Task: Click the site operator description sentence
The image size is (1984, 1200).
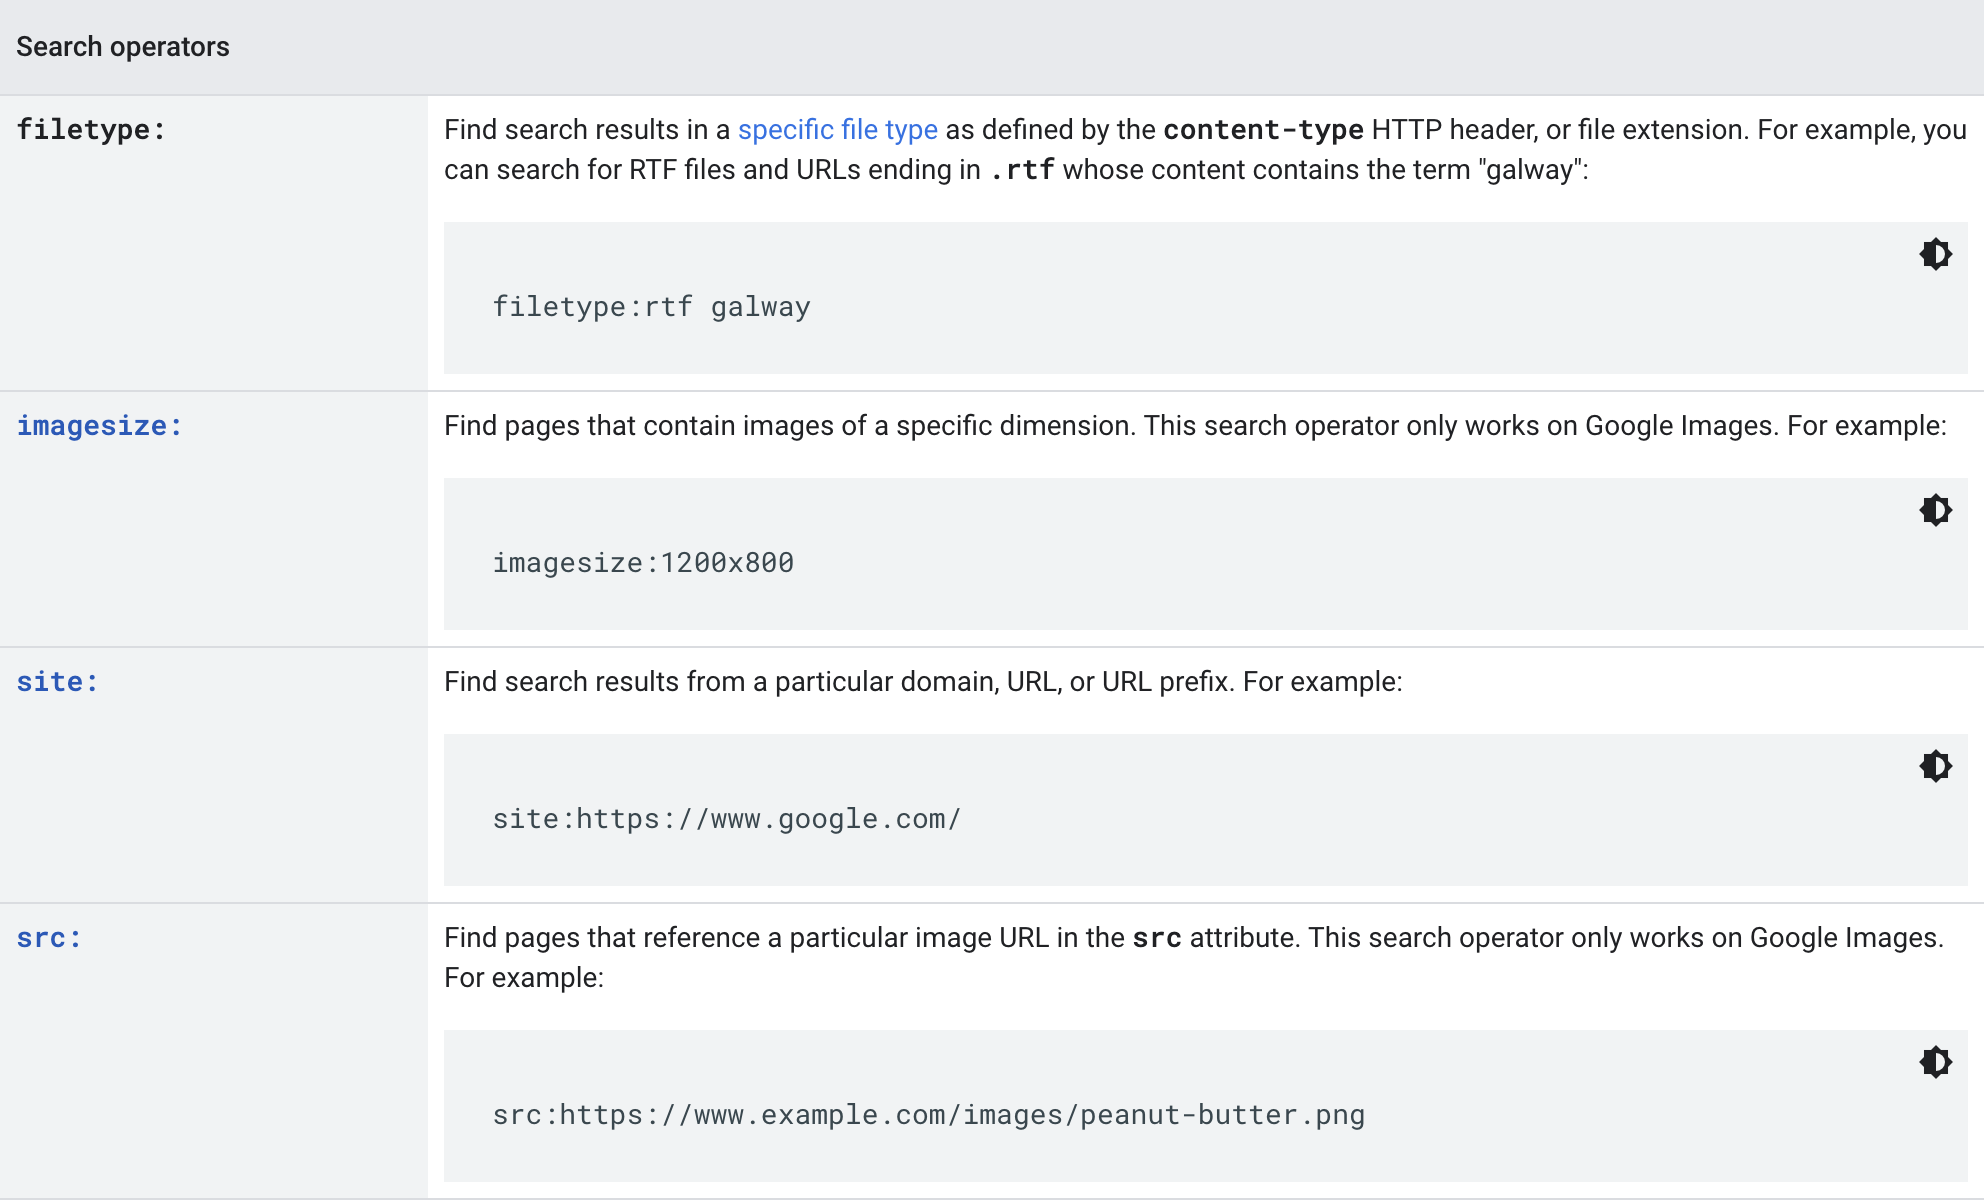Action: [923, 682]
